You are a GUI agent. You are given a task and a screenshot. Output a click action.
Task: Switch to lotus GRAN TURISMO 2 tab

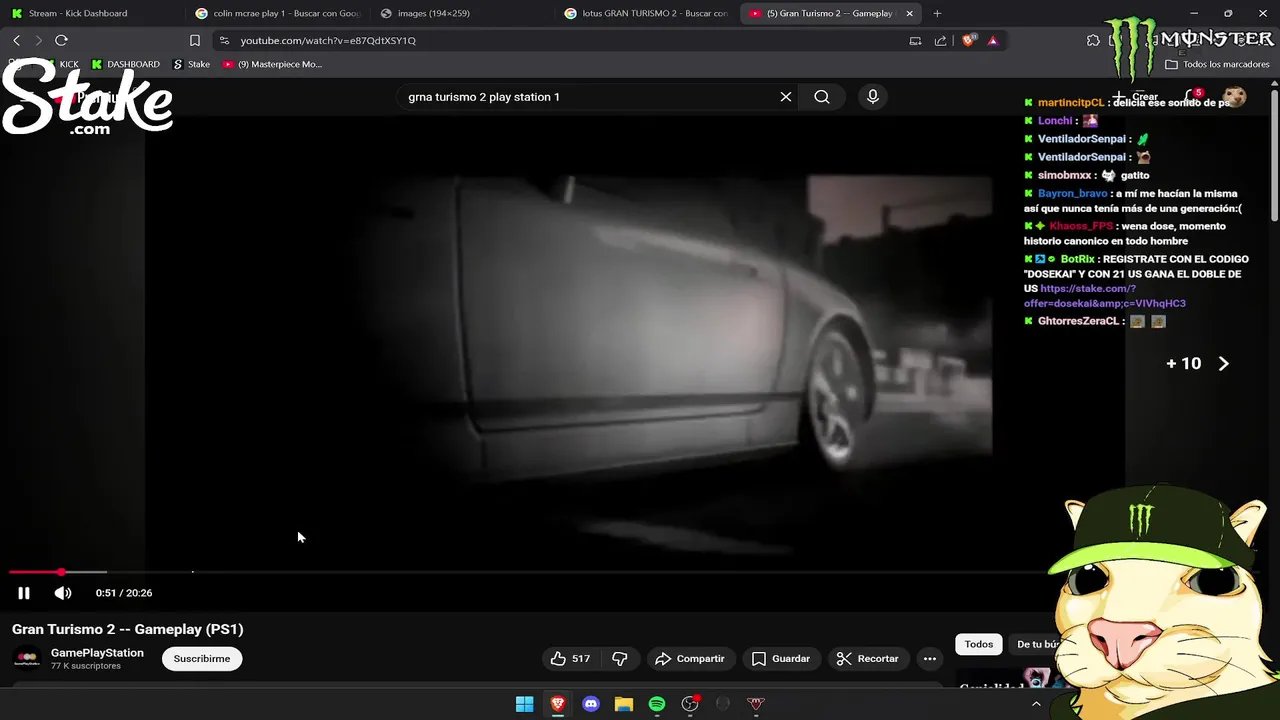click(x=646, y=13)
